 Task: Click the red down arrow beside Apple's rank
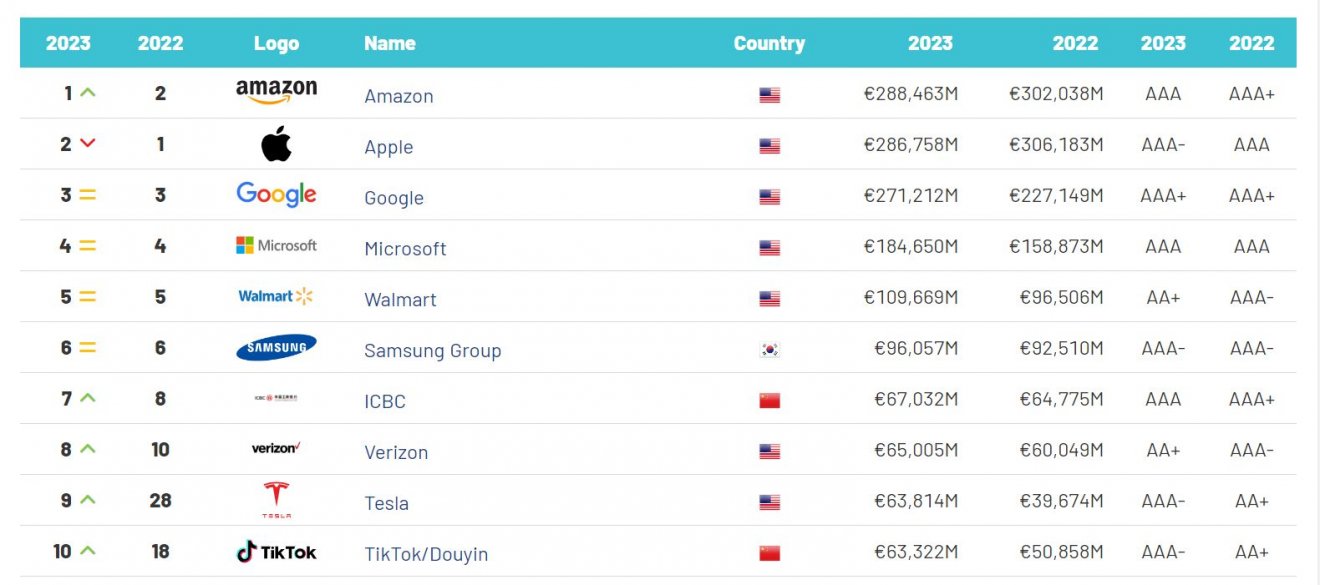[87, 143]
